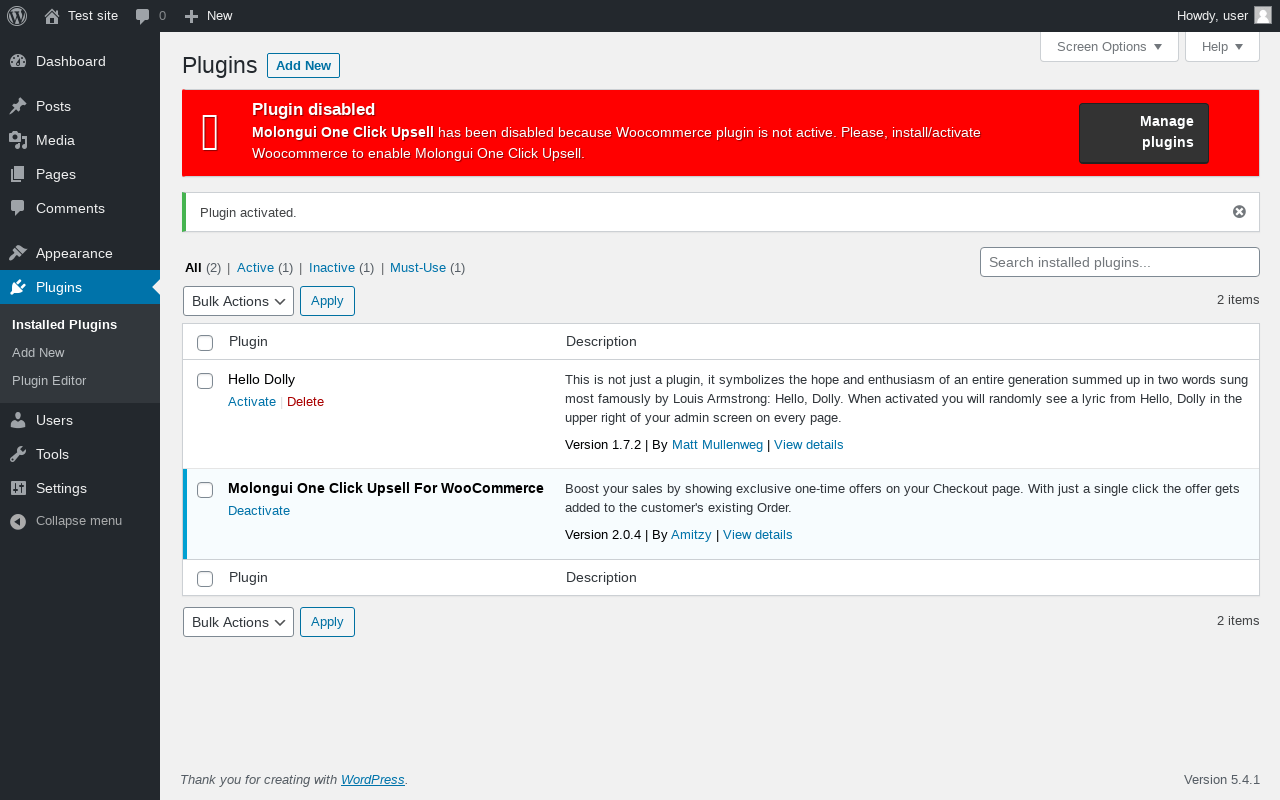Open the Tools menu label
This screenshot has height=800, width=1280.
(52, 454)
